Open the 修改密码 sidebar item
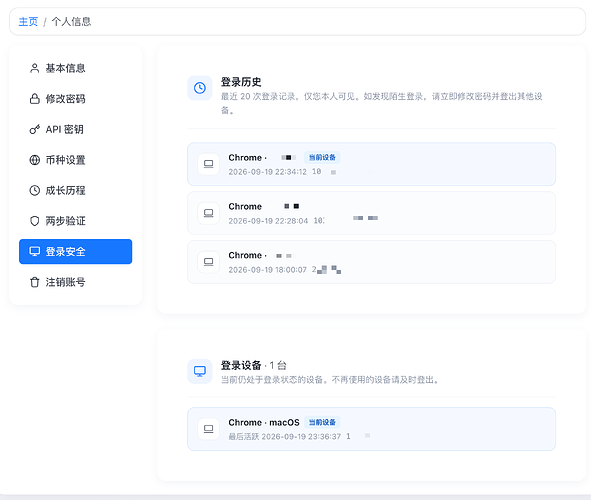The width and height of the screenshot is (591, 500). click(x=75, y=99)
